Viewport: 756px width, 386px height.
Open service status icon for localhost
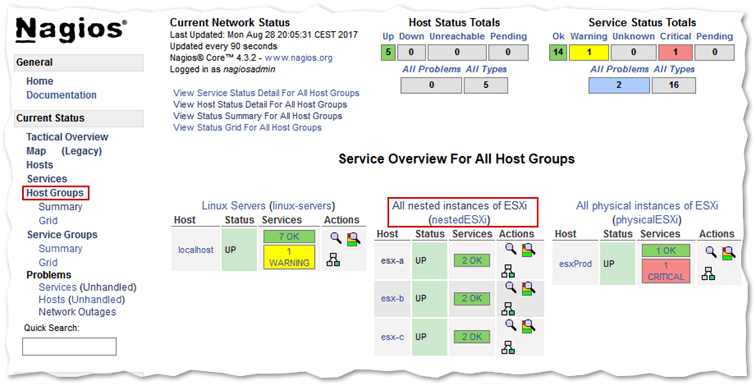[x=354, y=239]
